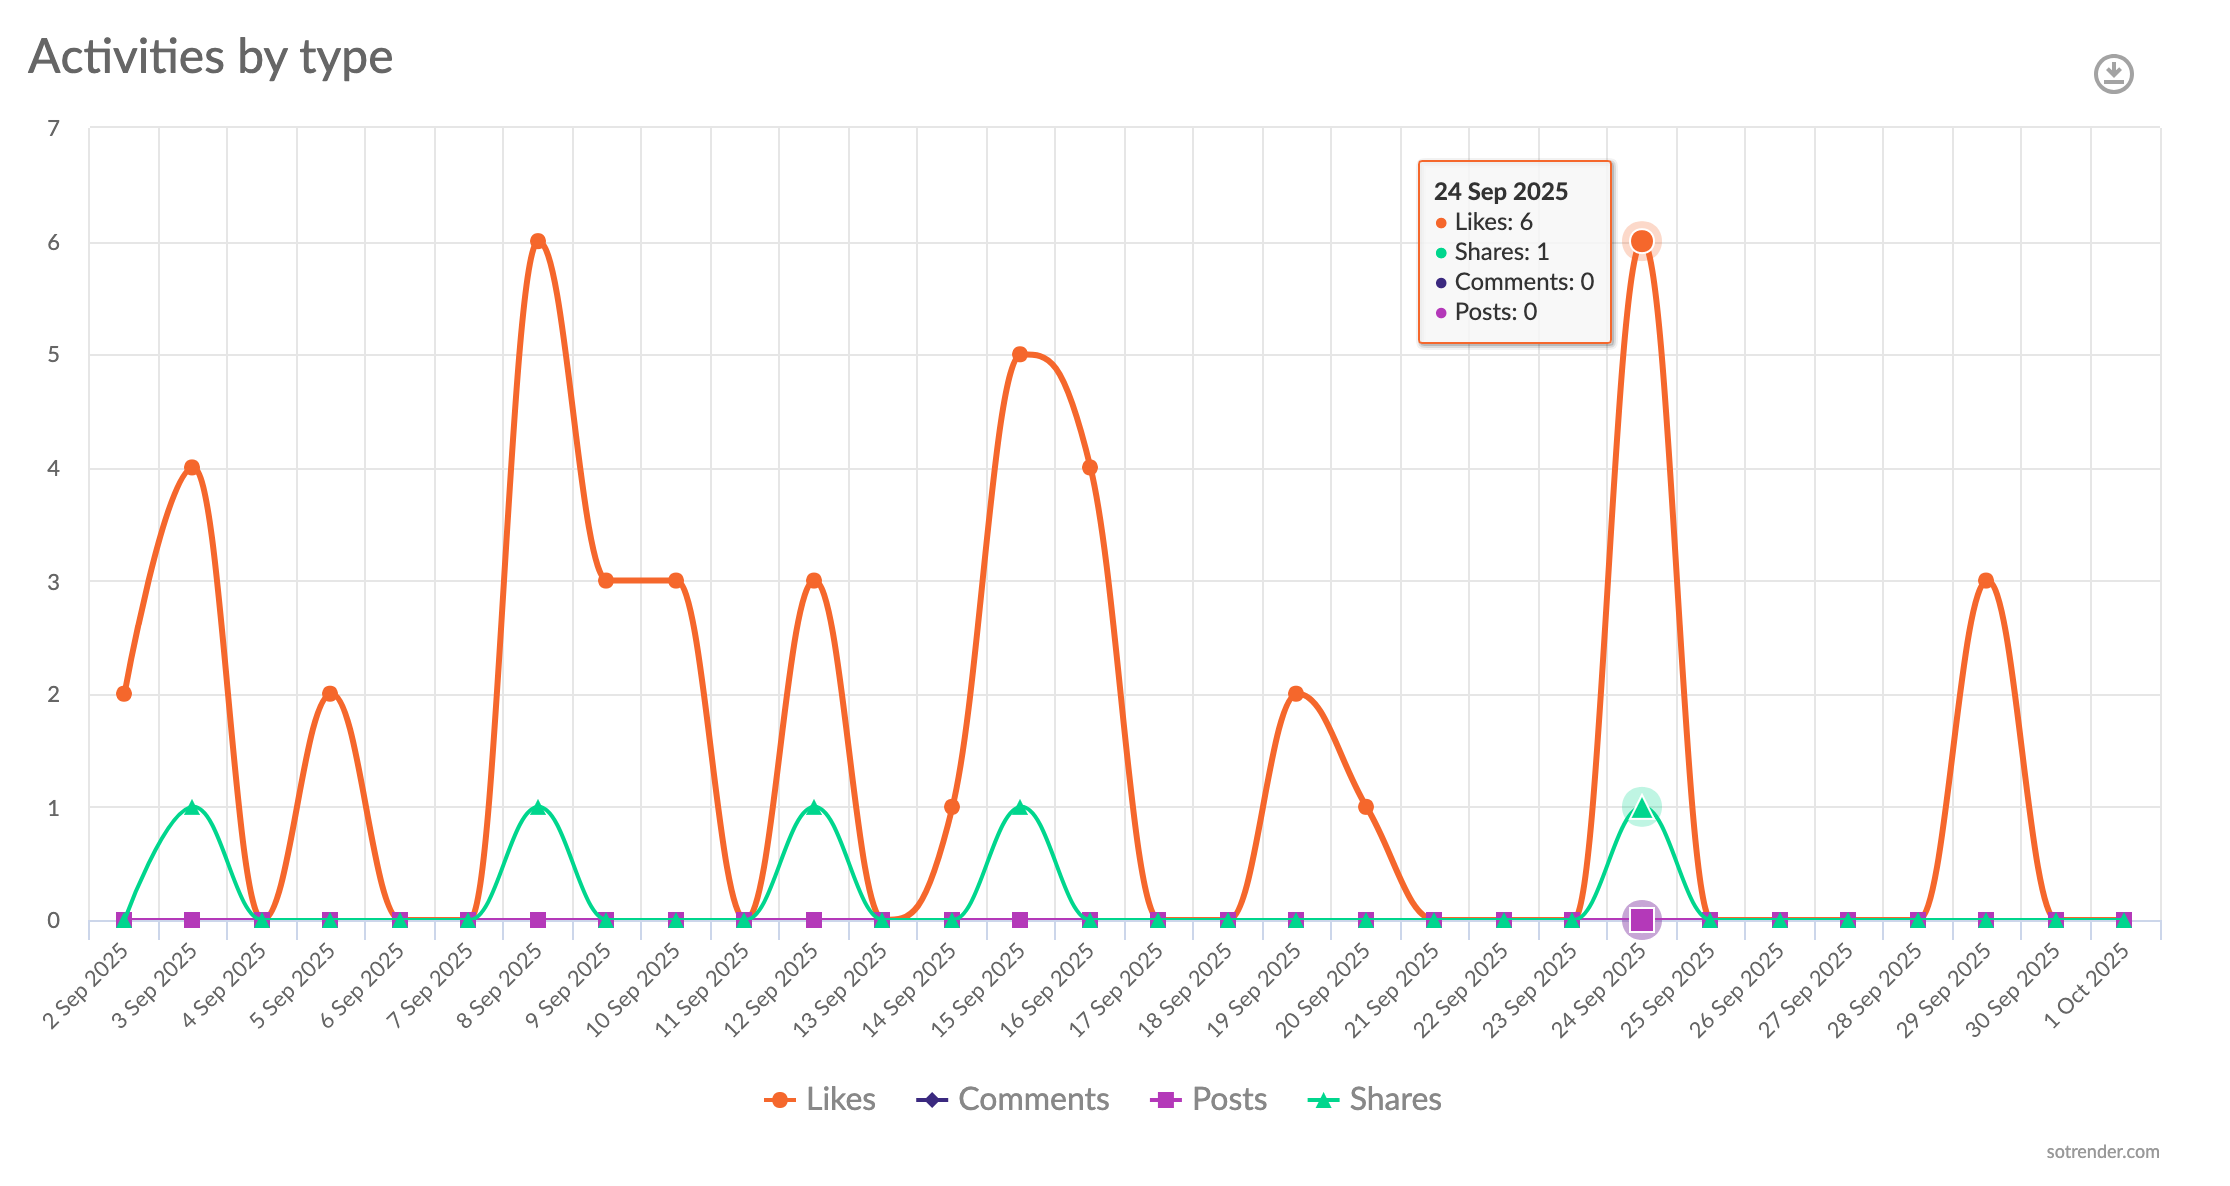Click the Likes colored dot in tooltip
The height and width of the screenshot is (1186, 2230).
click(1443, 222)
